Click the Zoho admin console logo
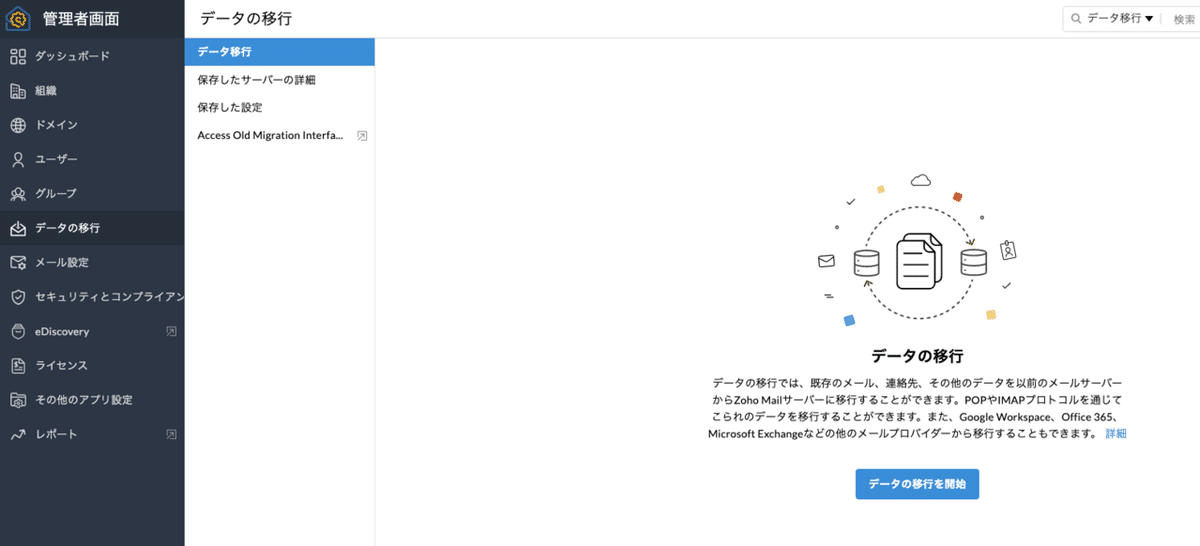The image size is (1200, 546). tap(19, 18)
